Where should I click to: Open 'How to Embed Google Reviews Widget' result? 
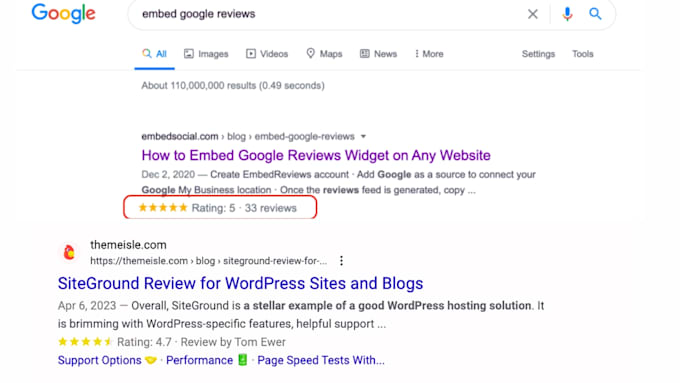(x=316, y=155)
